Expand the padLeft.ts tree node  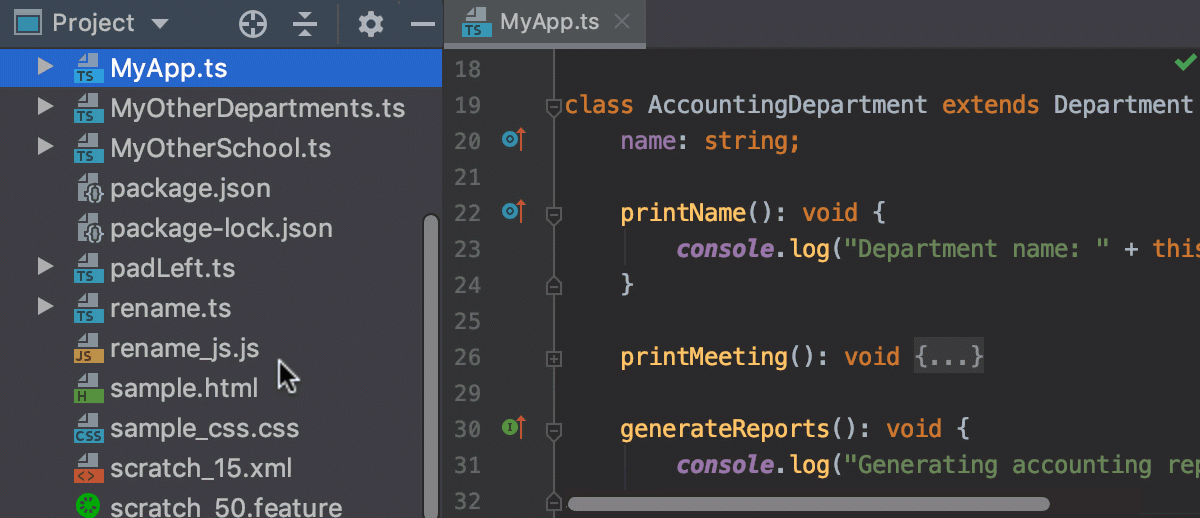44,267
